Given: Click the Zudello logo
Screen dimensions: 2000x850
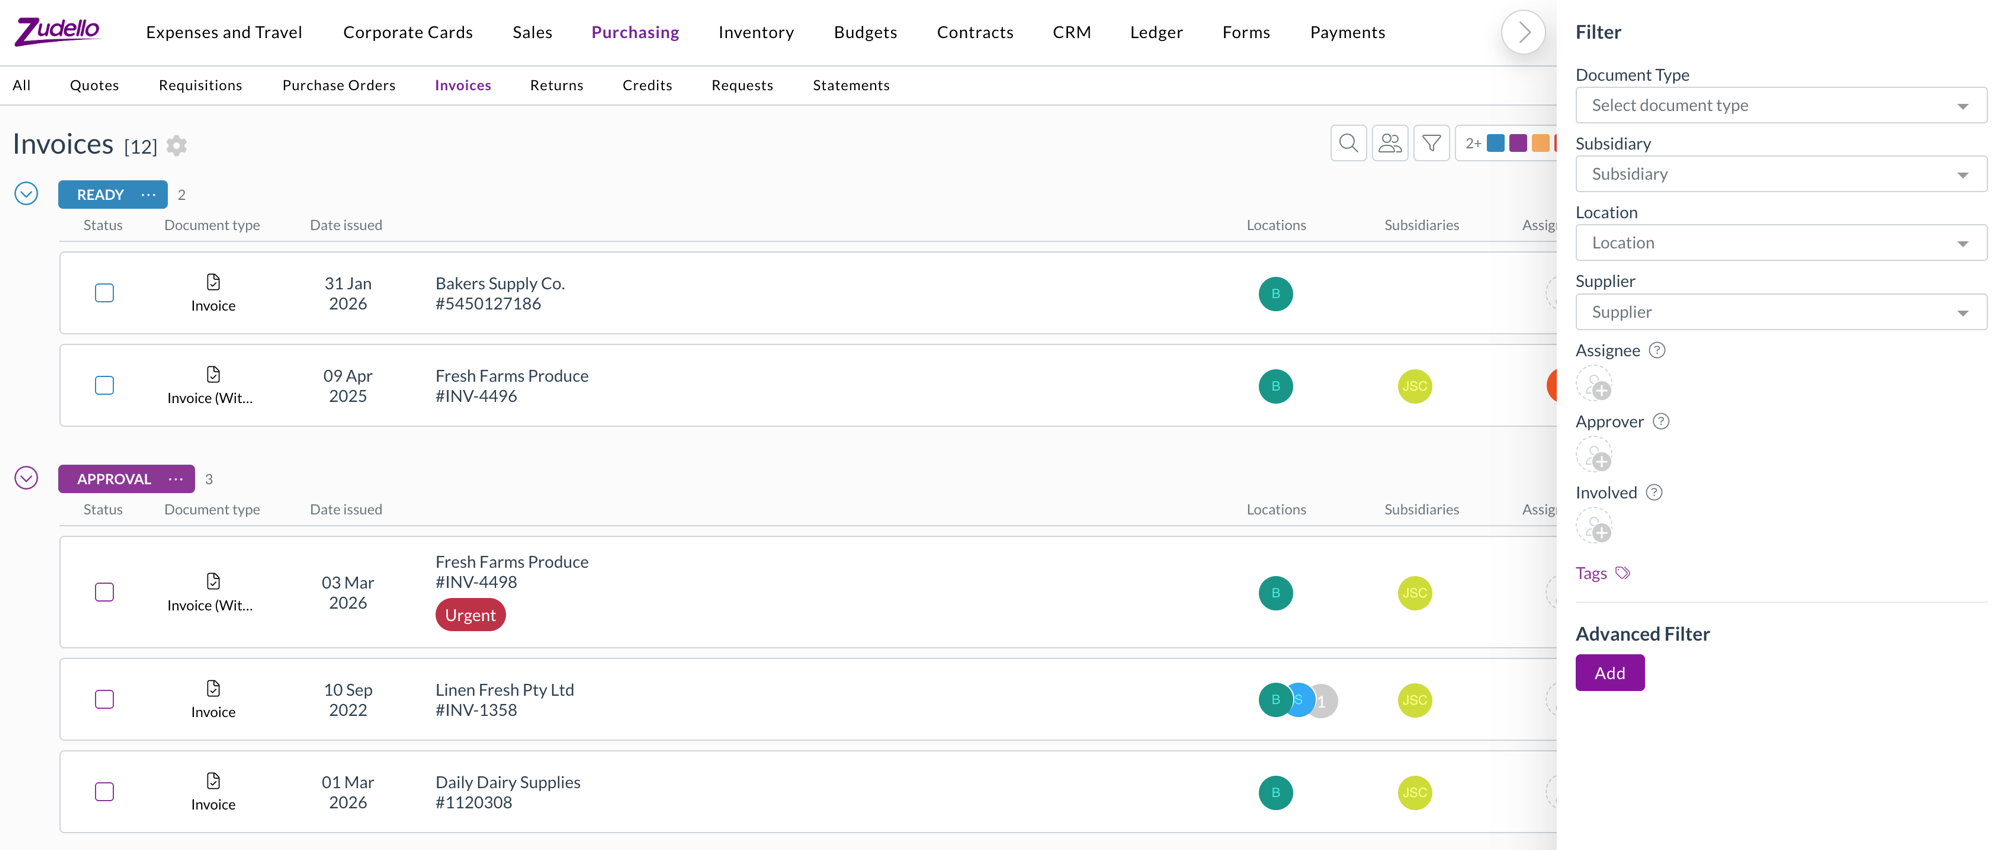Looking at the screenshot, I should click(x=57, y=31).
